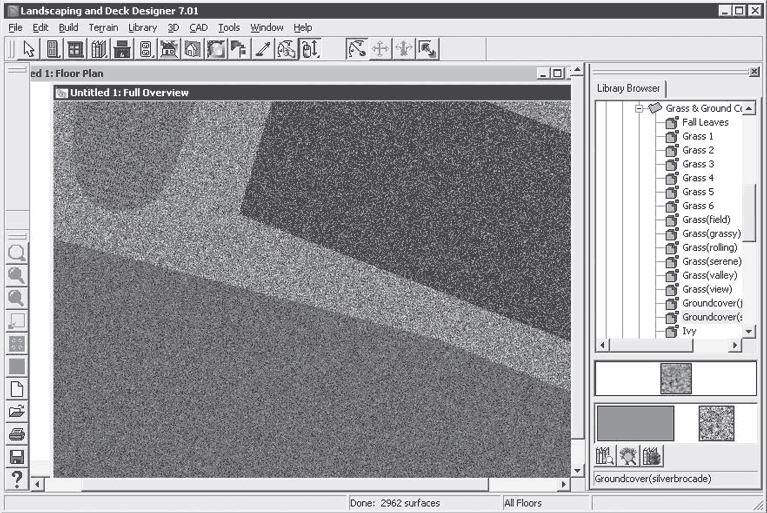Click the Save disk icon
The height and width of the screenshot is (513, 767).
[x=17, y=457]
